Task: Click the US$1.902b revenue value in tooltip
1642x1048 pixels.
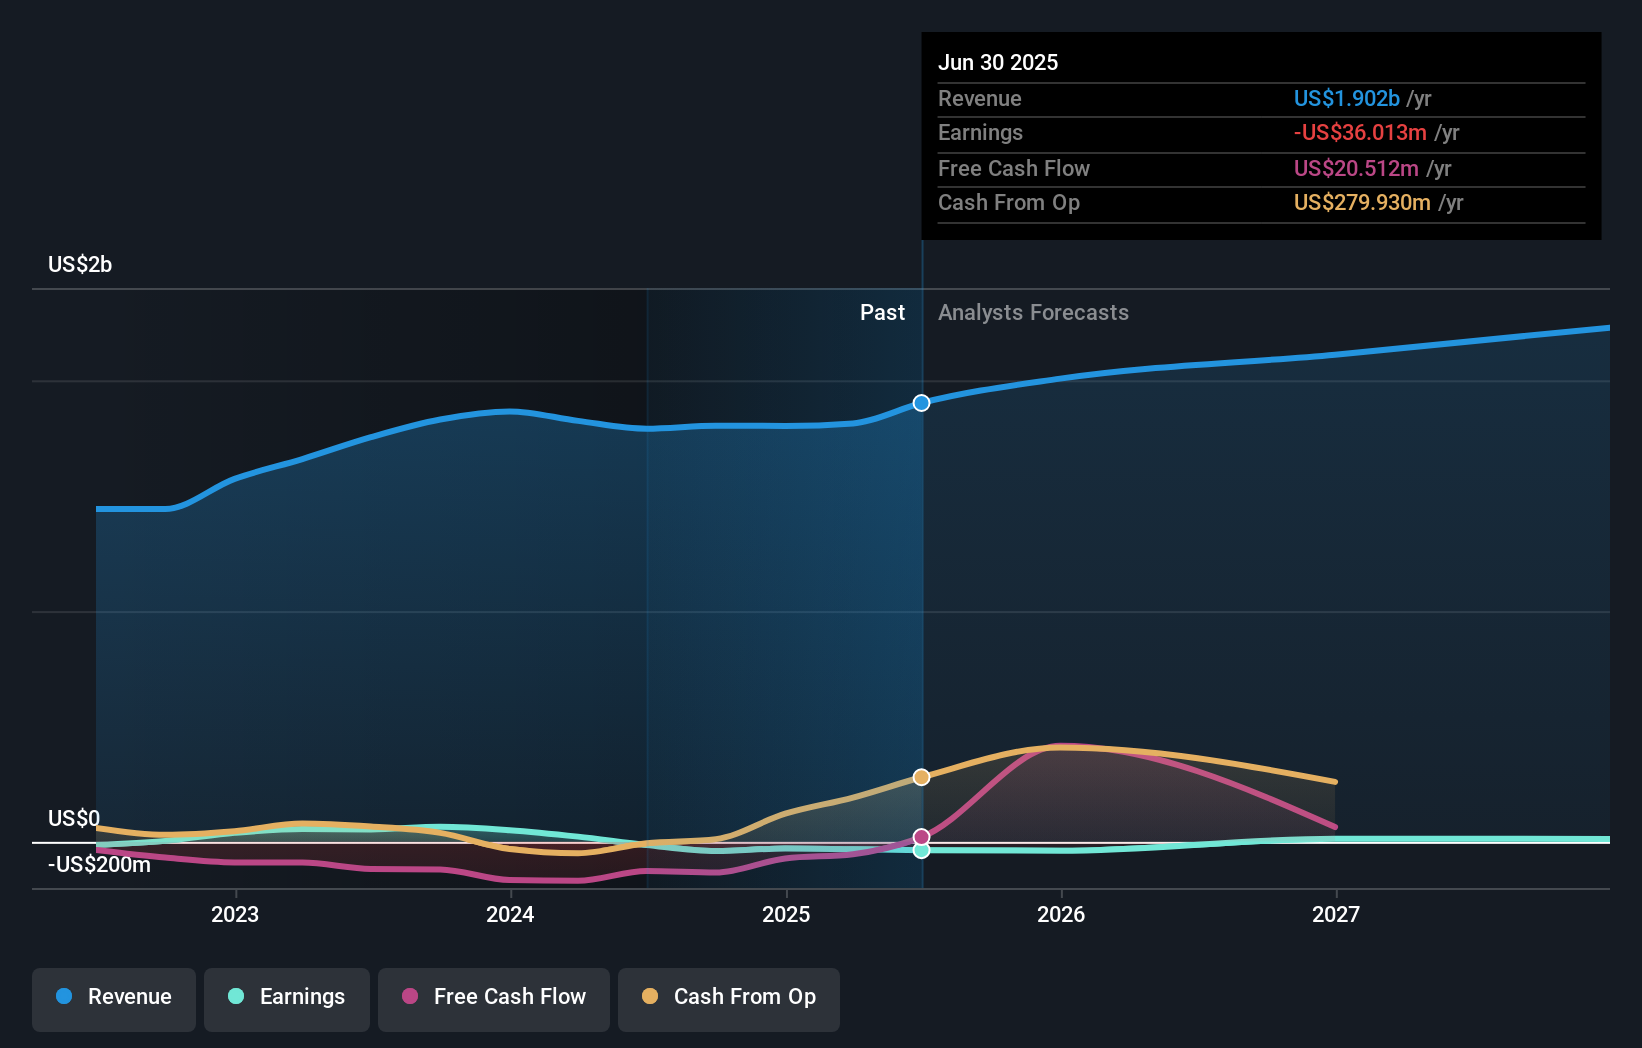Action: 1346,98
